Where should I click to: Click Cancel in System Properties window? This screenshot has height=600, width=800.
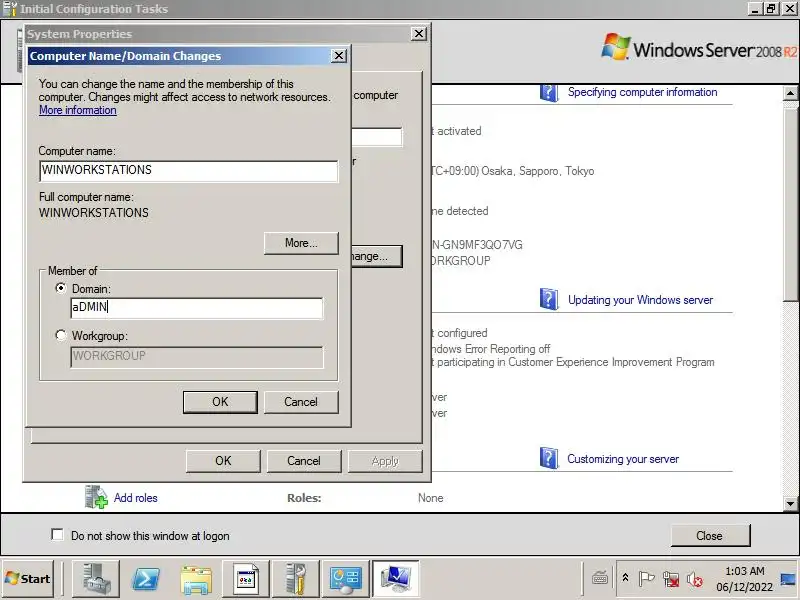tap(304, 461)
